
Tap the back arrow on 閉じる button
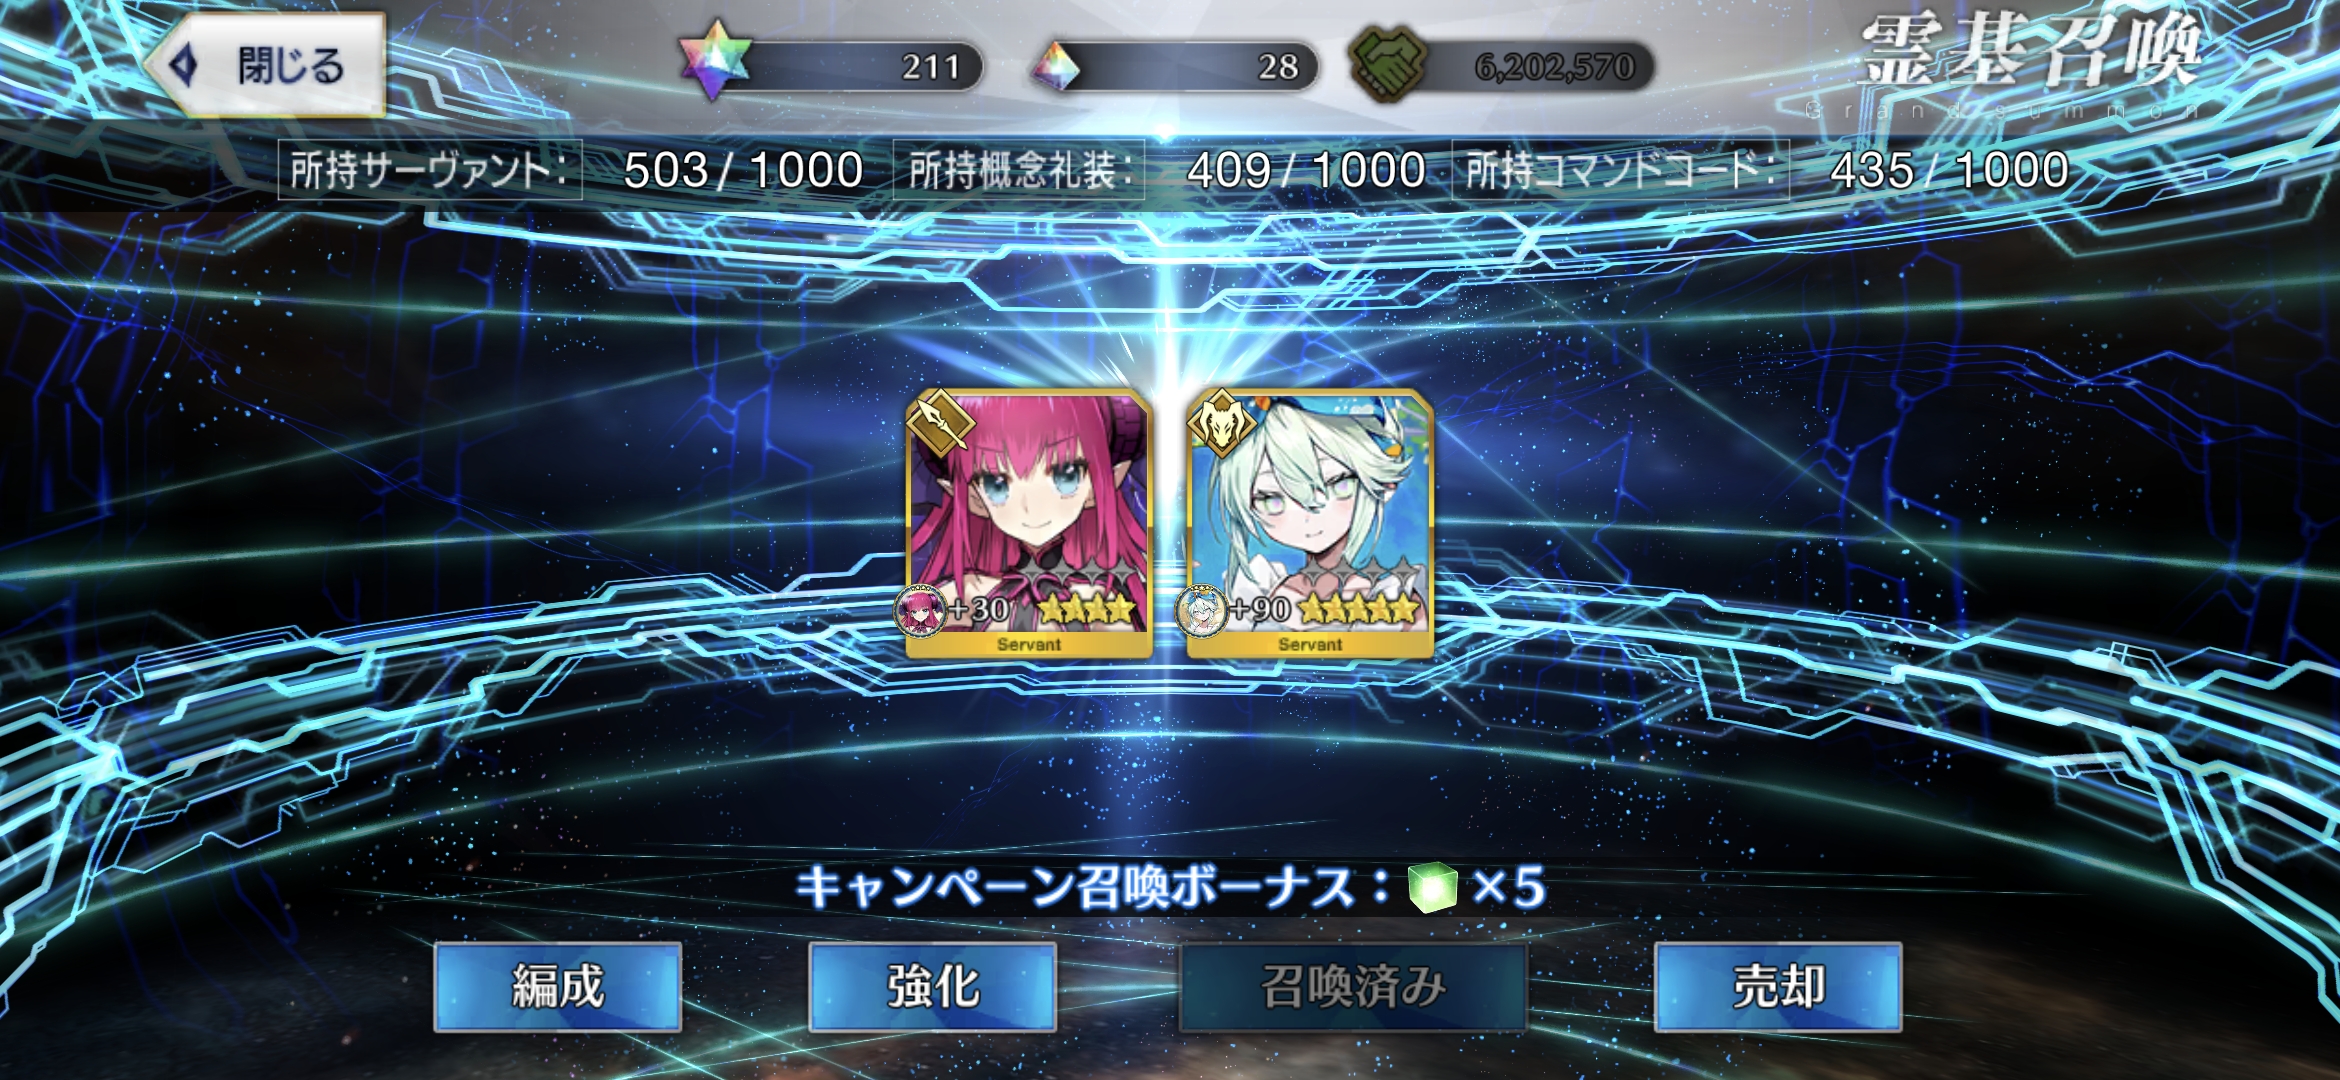[185, 66]
